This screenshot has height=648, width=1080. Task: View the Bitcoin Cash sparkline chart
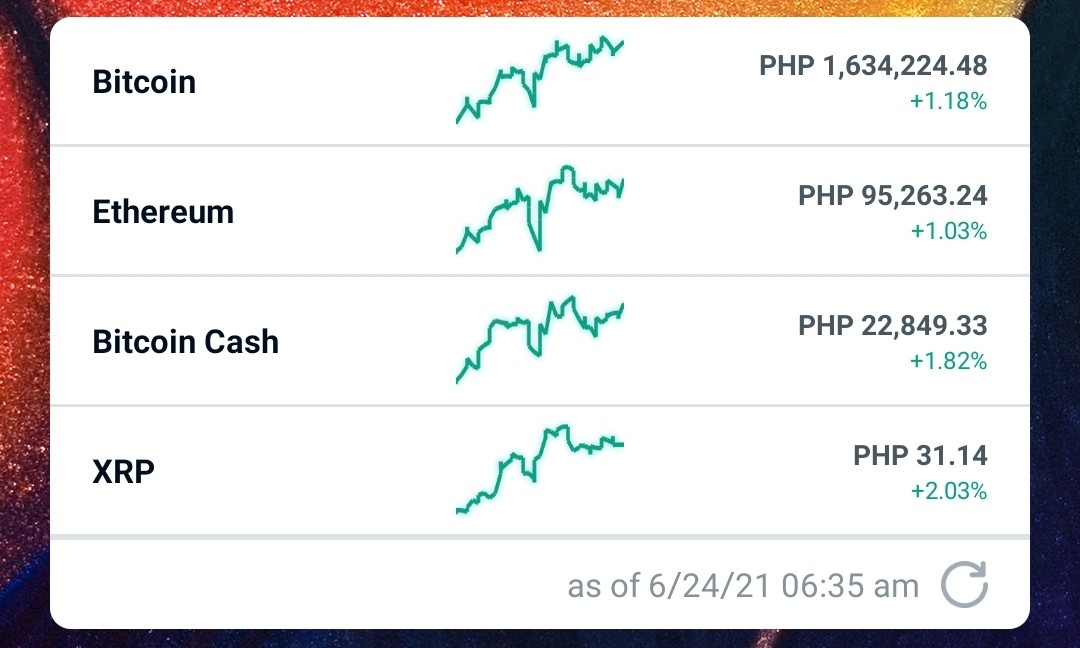pos(539,339)
